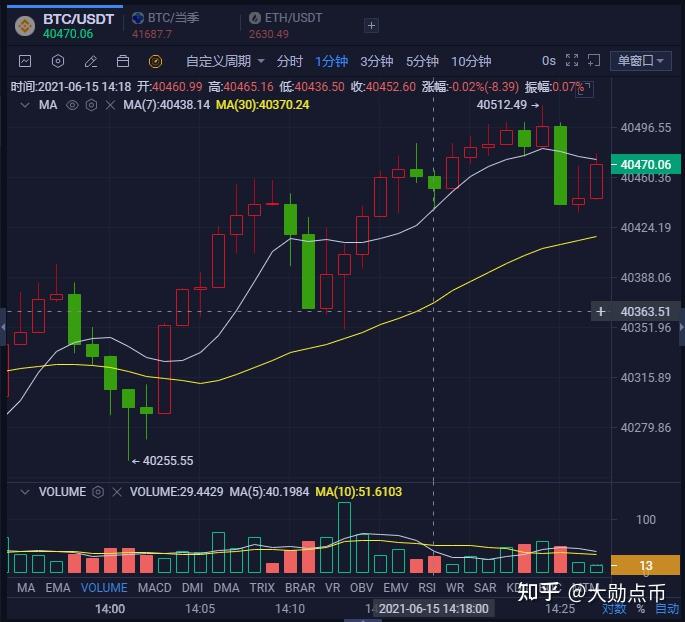
Task: Select the 10分钟 interval
Action: tap(471, 61)
